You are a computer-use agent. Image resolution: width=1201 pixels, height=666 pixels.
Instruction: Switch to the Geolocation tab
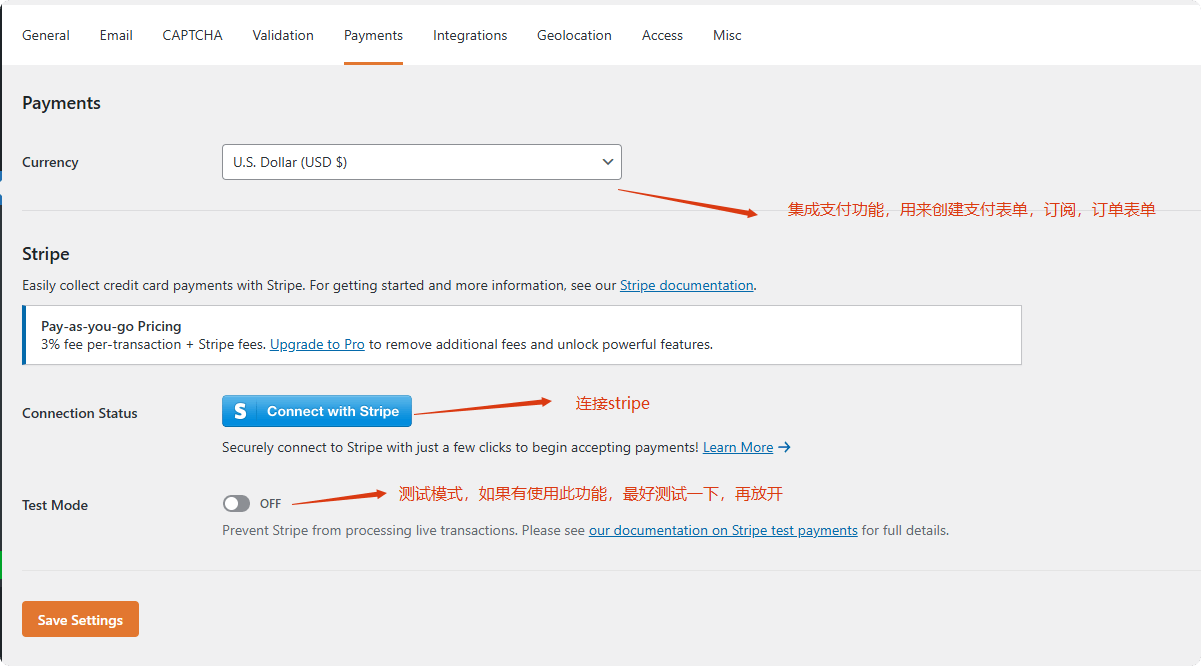pyautogui.click(x=574, y=35)
